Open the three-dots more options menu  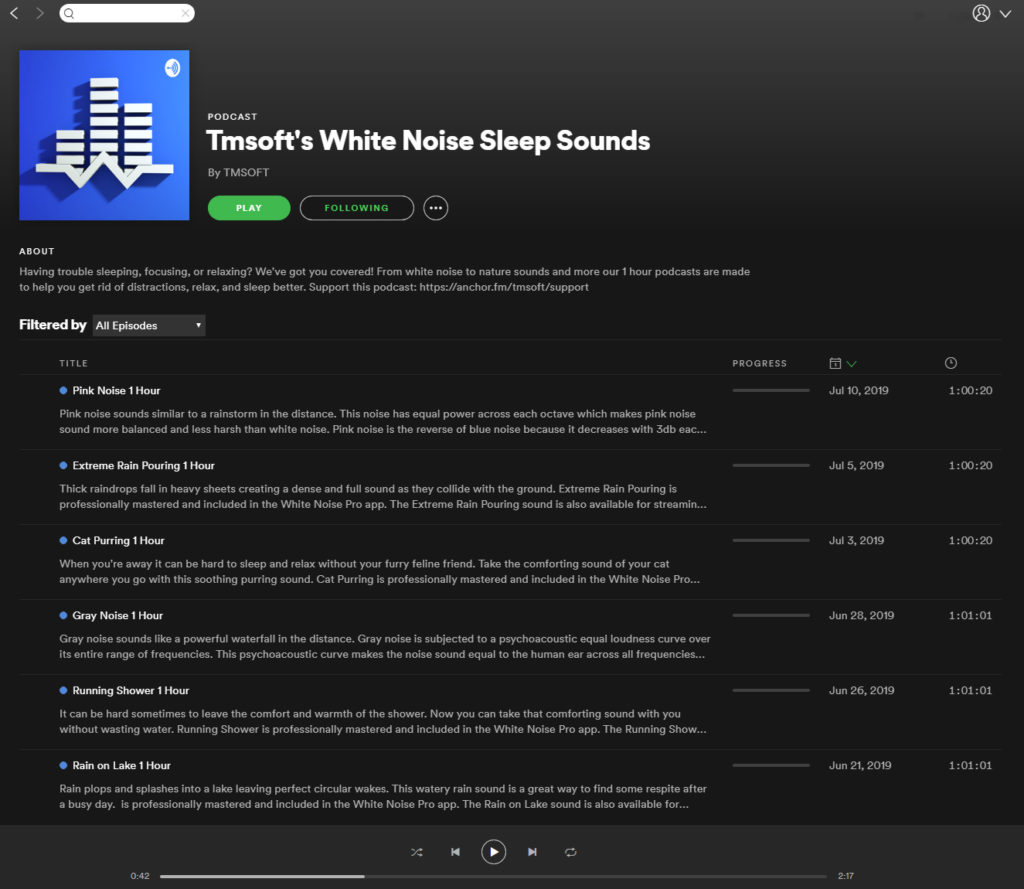point(436,208)
